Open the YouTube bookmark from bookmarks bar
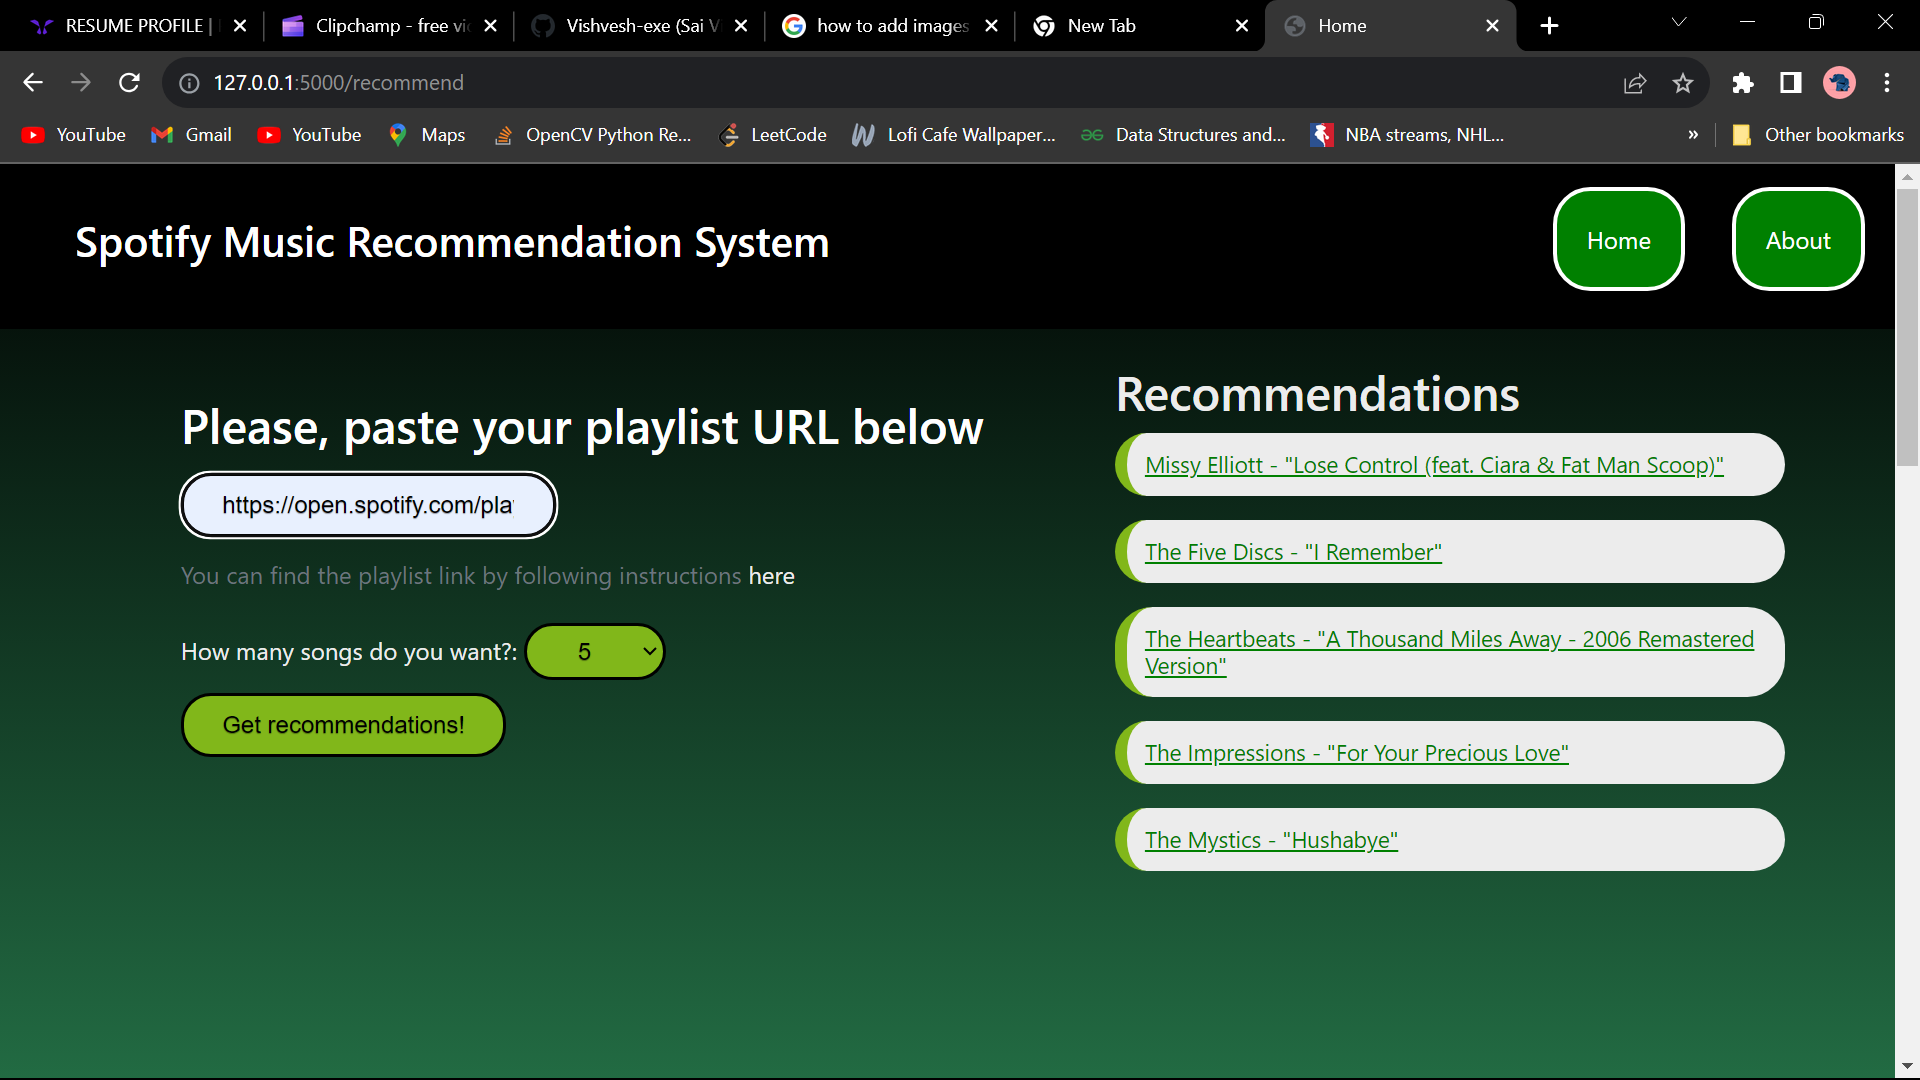This screenshot has width=1920, height=1080. (72, 134)
